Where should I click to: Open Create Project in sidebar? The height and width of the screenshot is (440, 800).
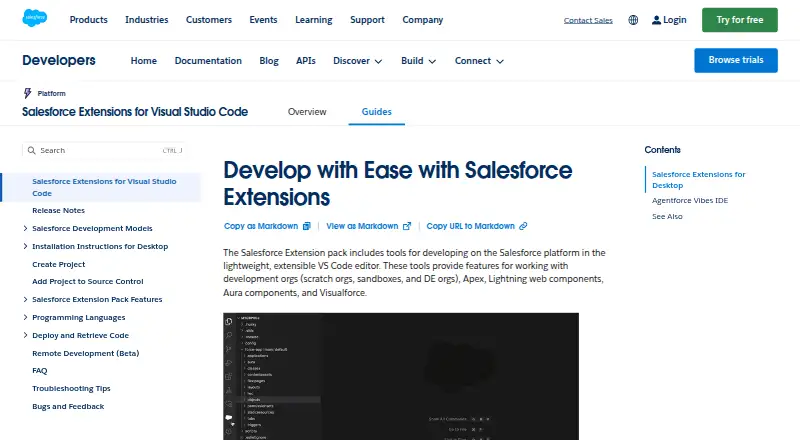[59, 264]
